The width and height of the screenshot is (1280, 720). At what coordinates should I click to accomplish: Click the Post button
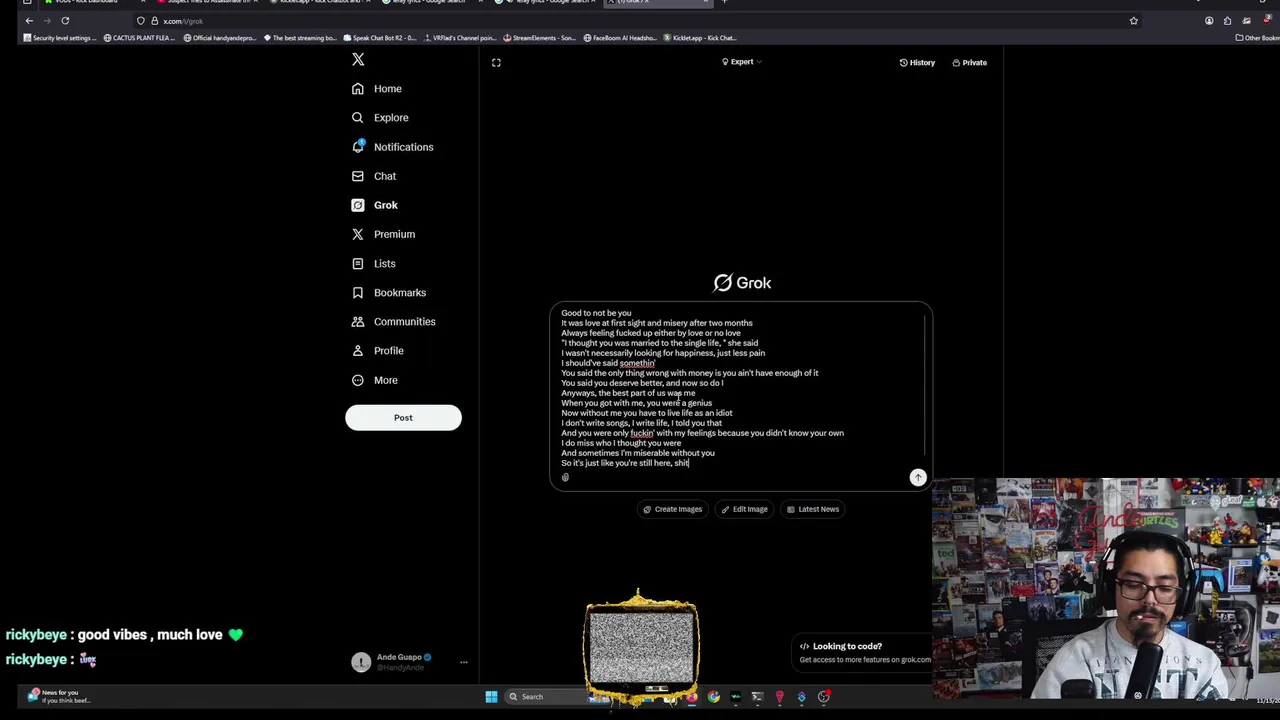click(403, 417)
